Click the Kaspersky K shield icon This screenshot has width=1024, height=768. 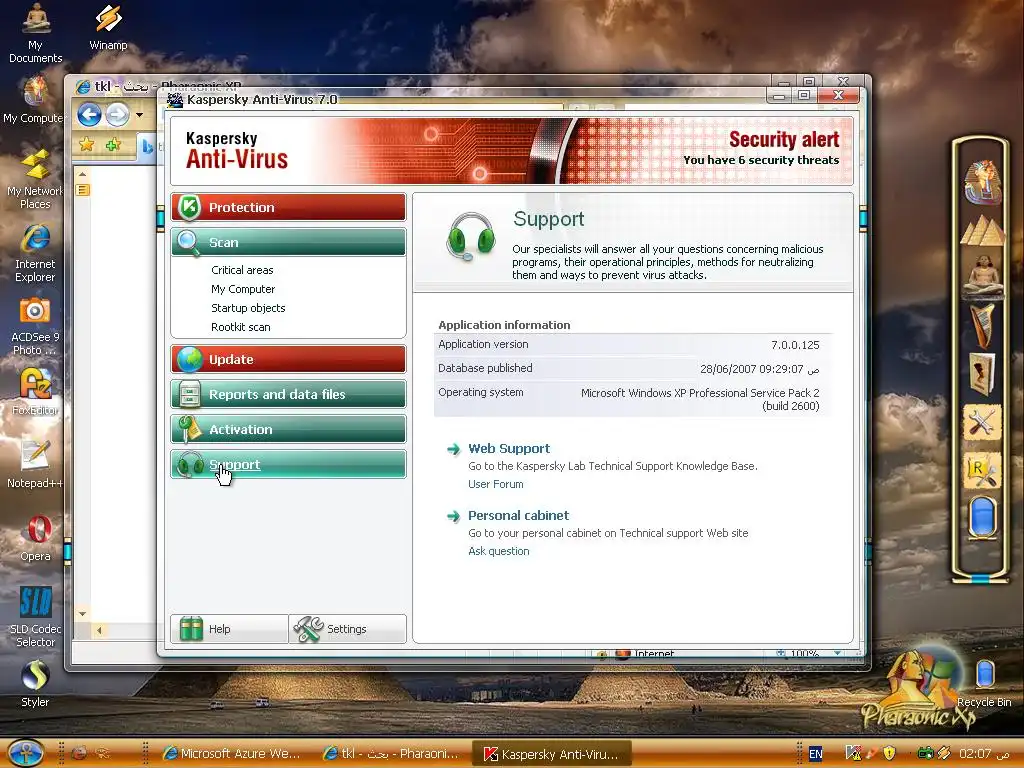point(189,207)
